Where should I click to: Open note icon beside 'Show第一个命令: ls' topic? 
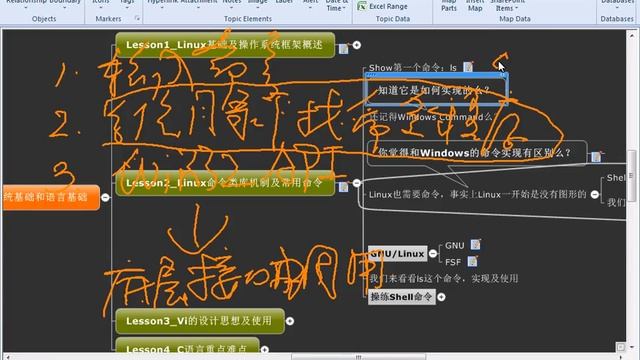click(468, 67)
